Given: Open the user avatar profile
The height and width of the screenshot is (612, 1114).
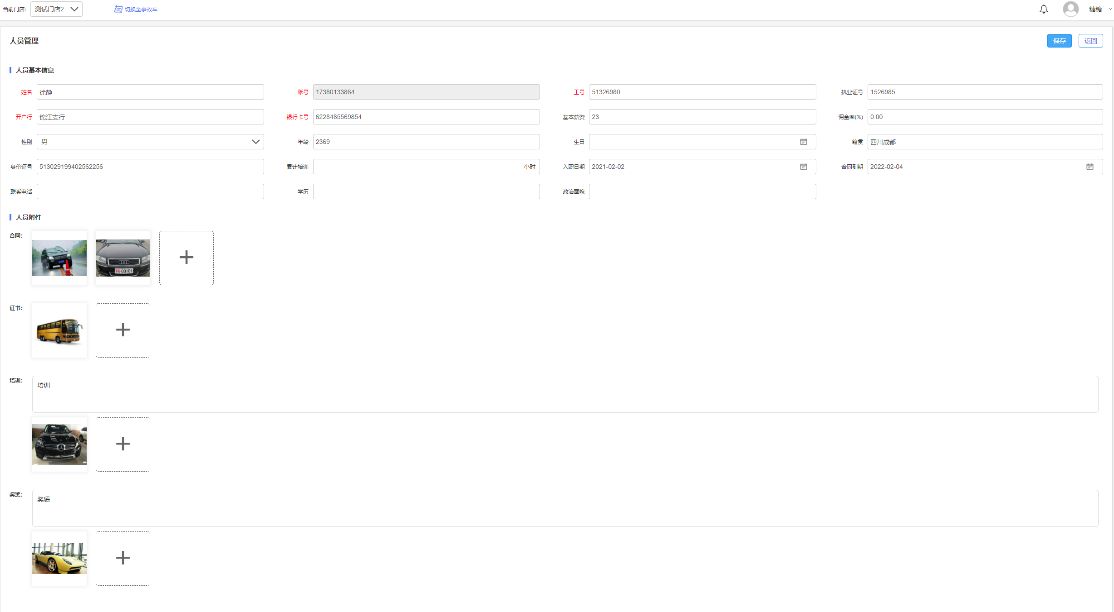Looking at the screenshot, I should 1071,9.
